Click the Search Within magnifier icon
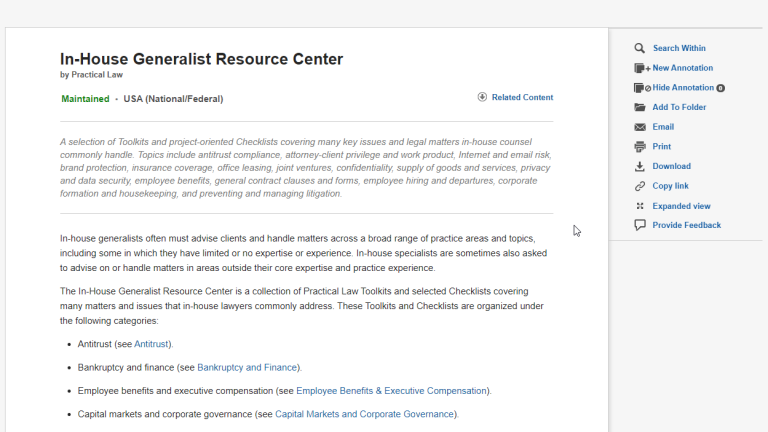The width and height of the screenshot is (768, 432). (x=640, y=48)
